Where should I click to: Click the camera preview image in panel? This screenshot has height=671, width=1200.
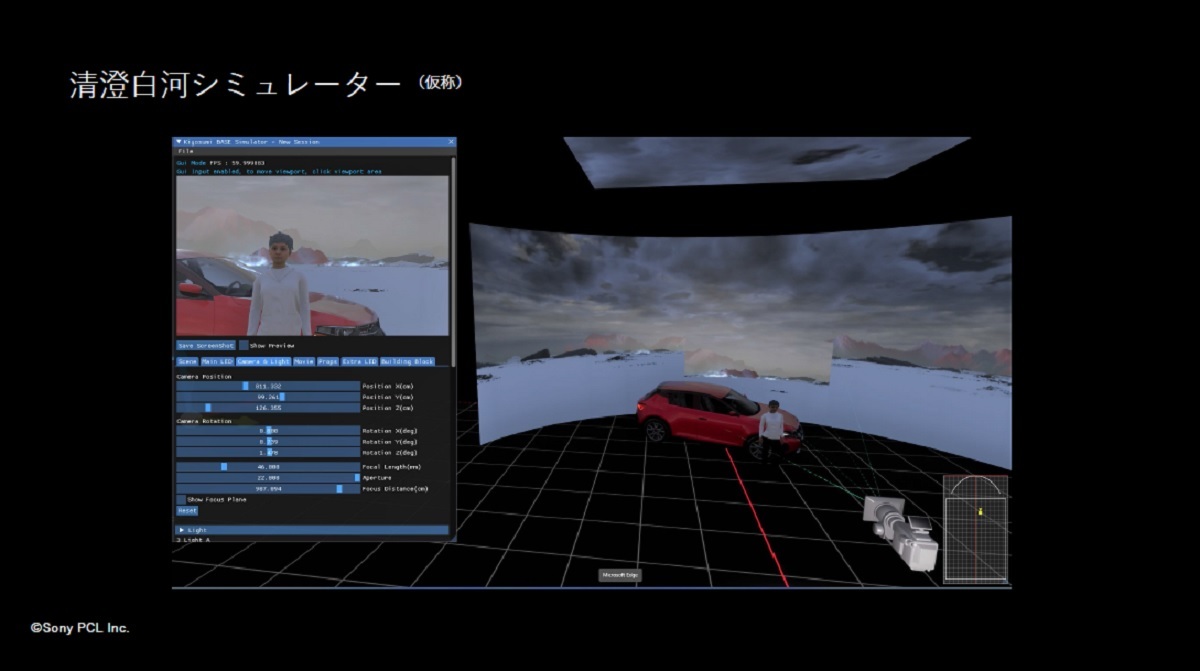[312, 256]
